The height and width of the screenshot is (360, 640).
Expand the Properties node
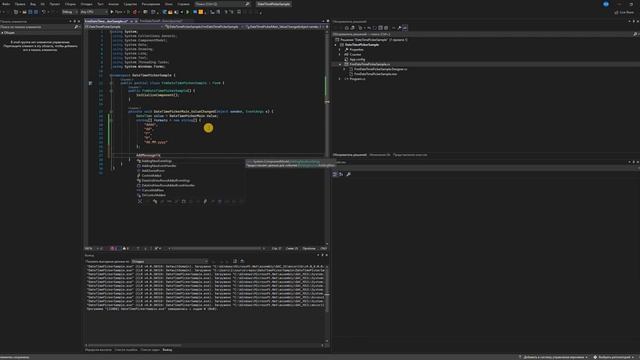pyautogui.click(x=341, y=50)
